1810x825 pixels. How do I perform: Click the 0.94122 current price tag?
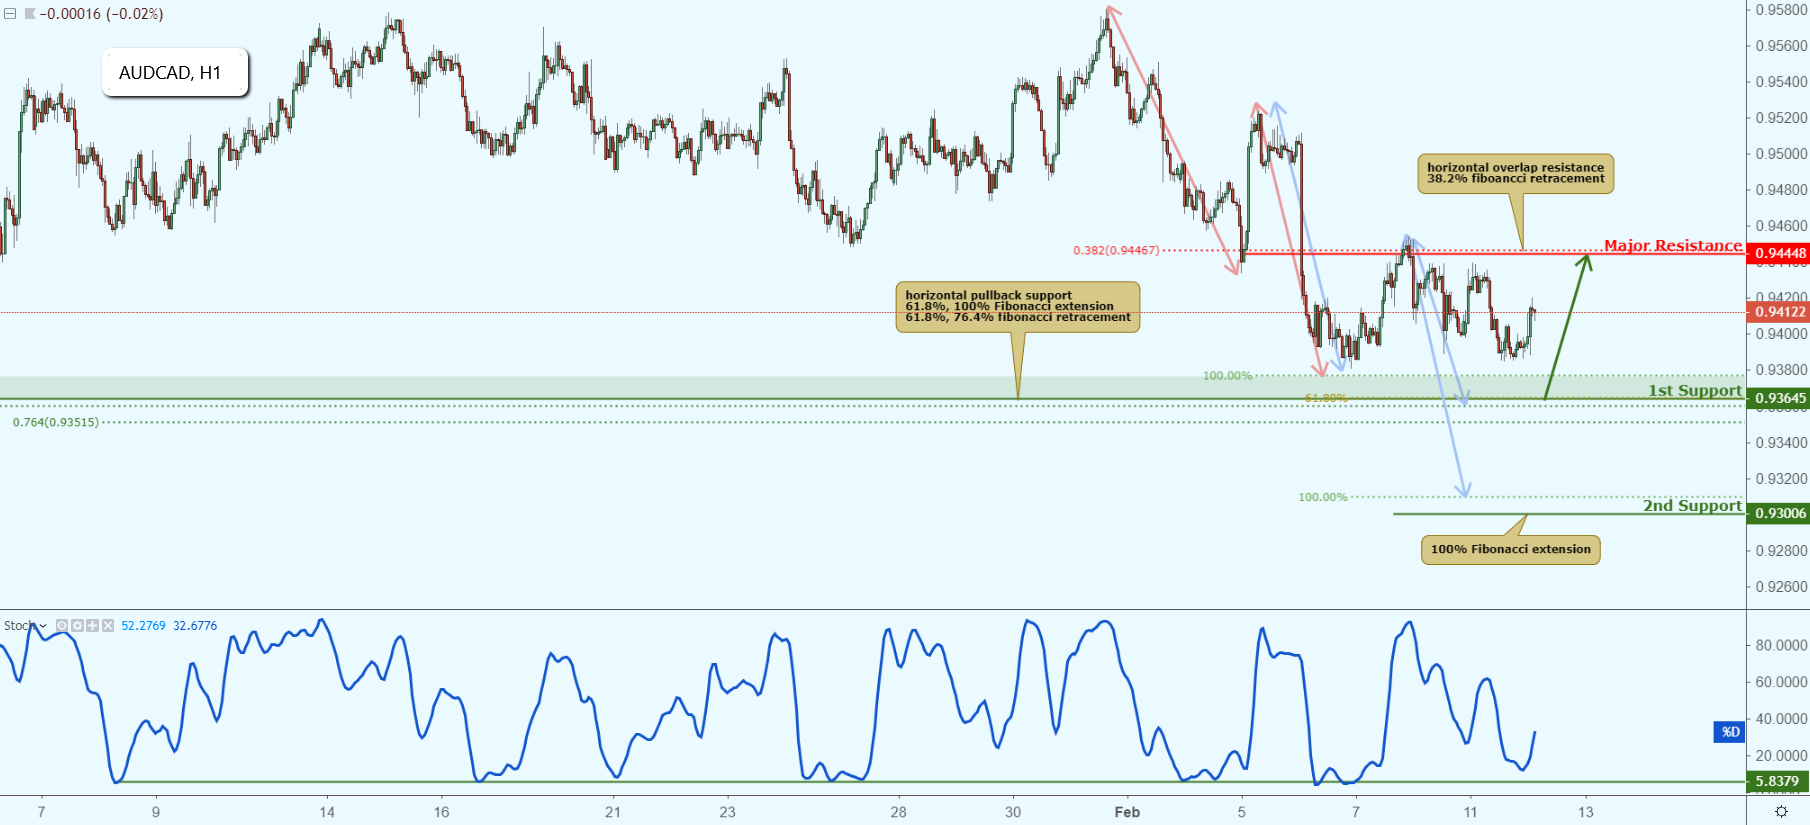point(1779,312)
